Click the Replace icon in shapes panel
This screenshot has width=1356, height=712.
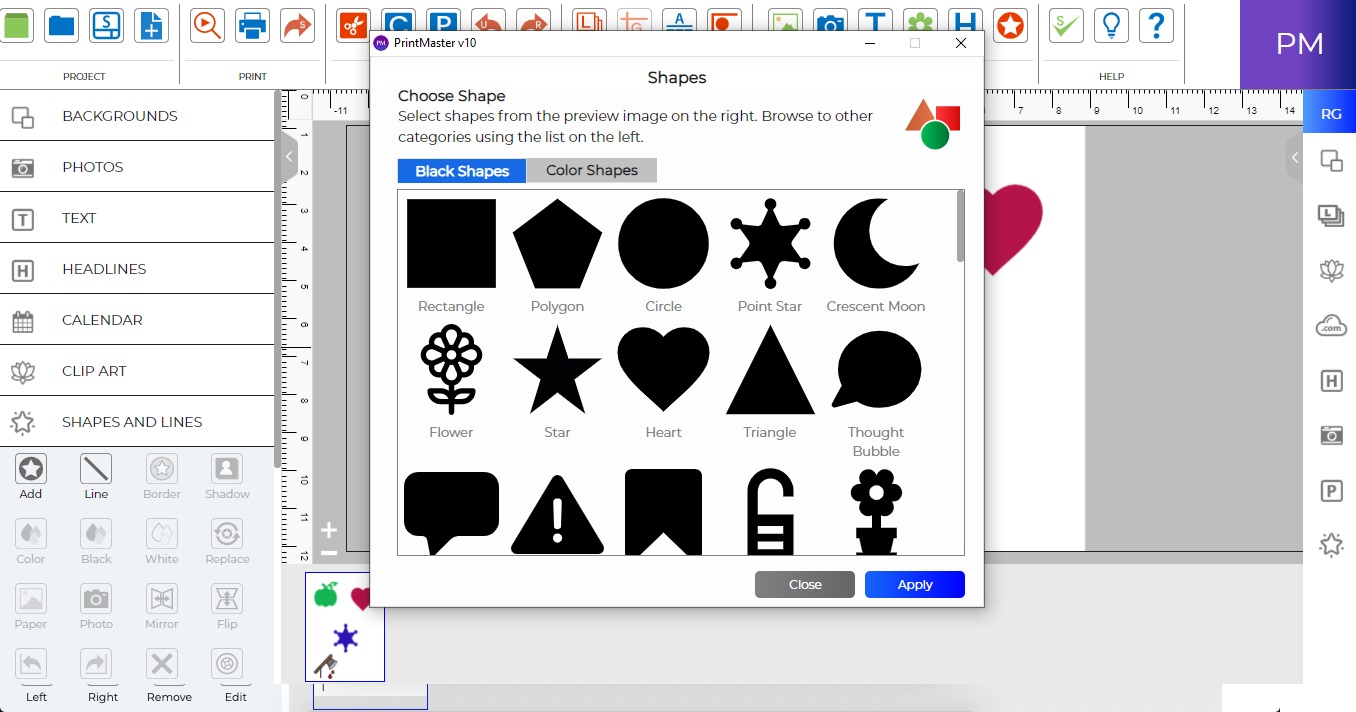[227, 534]
